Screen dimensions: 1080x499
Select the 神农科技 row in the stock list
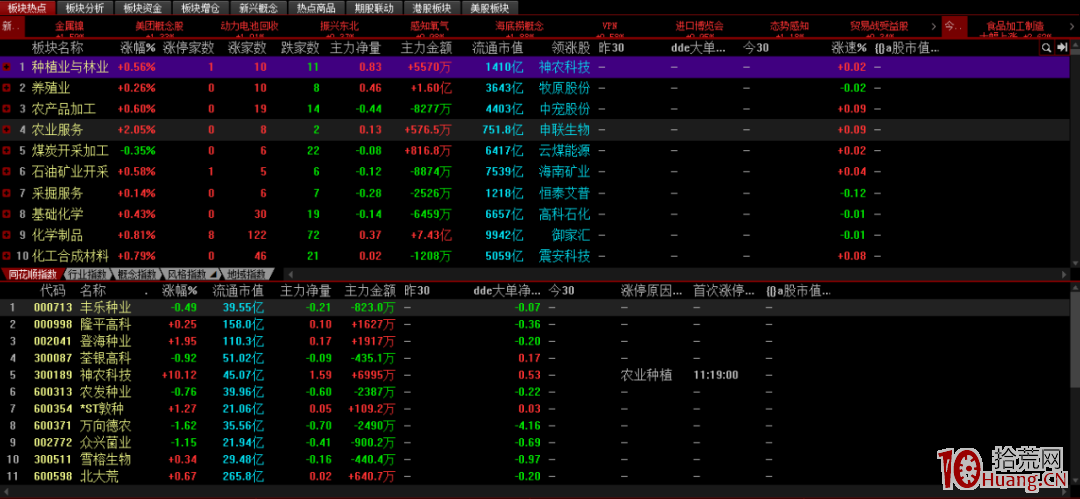534,375
